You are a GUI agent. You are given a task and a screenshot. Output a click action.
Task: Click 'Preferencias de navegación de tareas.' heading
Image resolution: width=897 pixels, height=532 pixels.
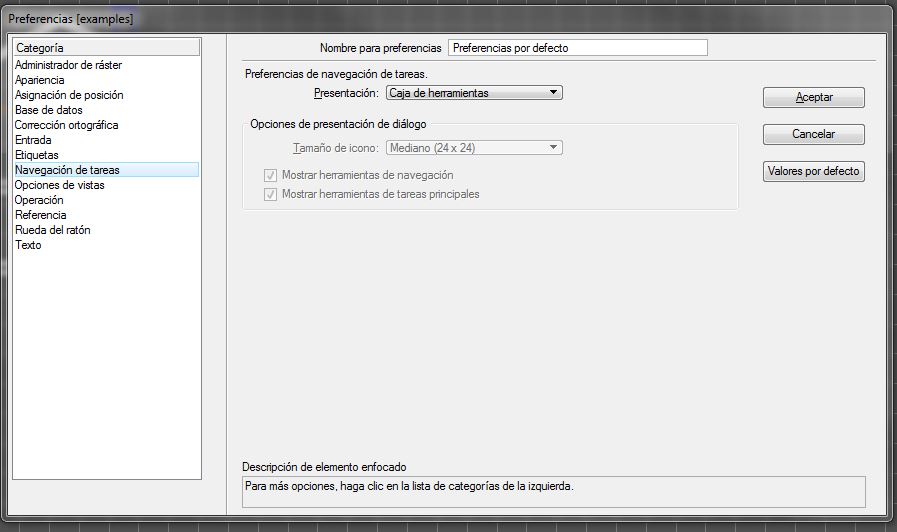336,74
